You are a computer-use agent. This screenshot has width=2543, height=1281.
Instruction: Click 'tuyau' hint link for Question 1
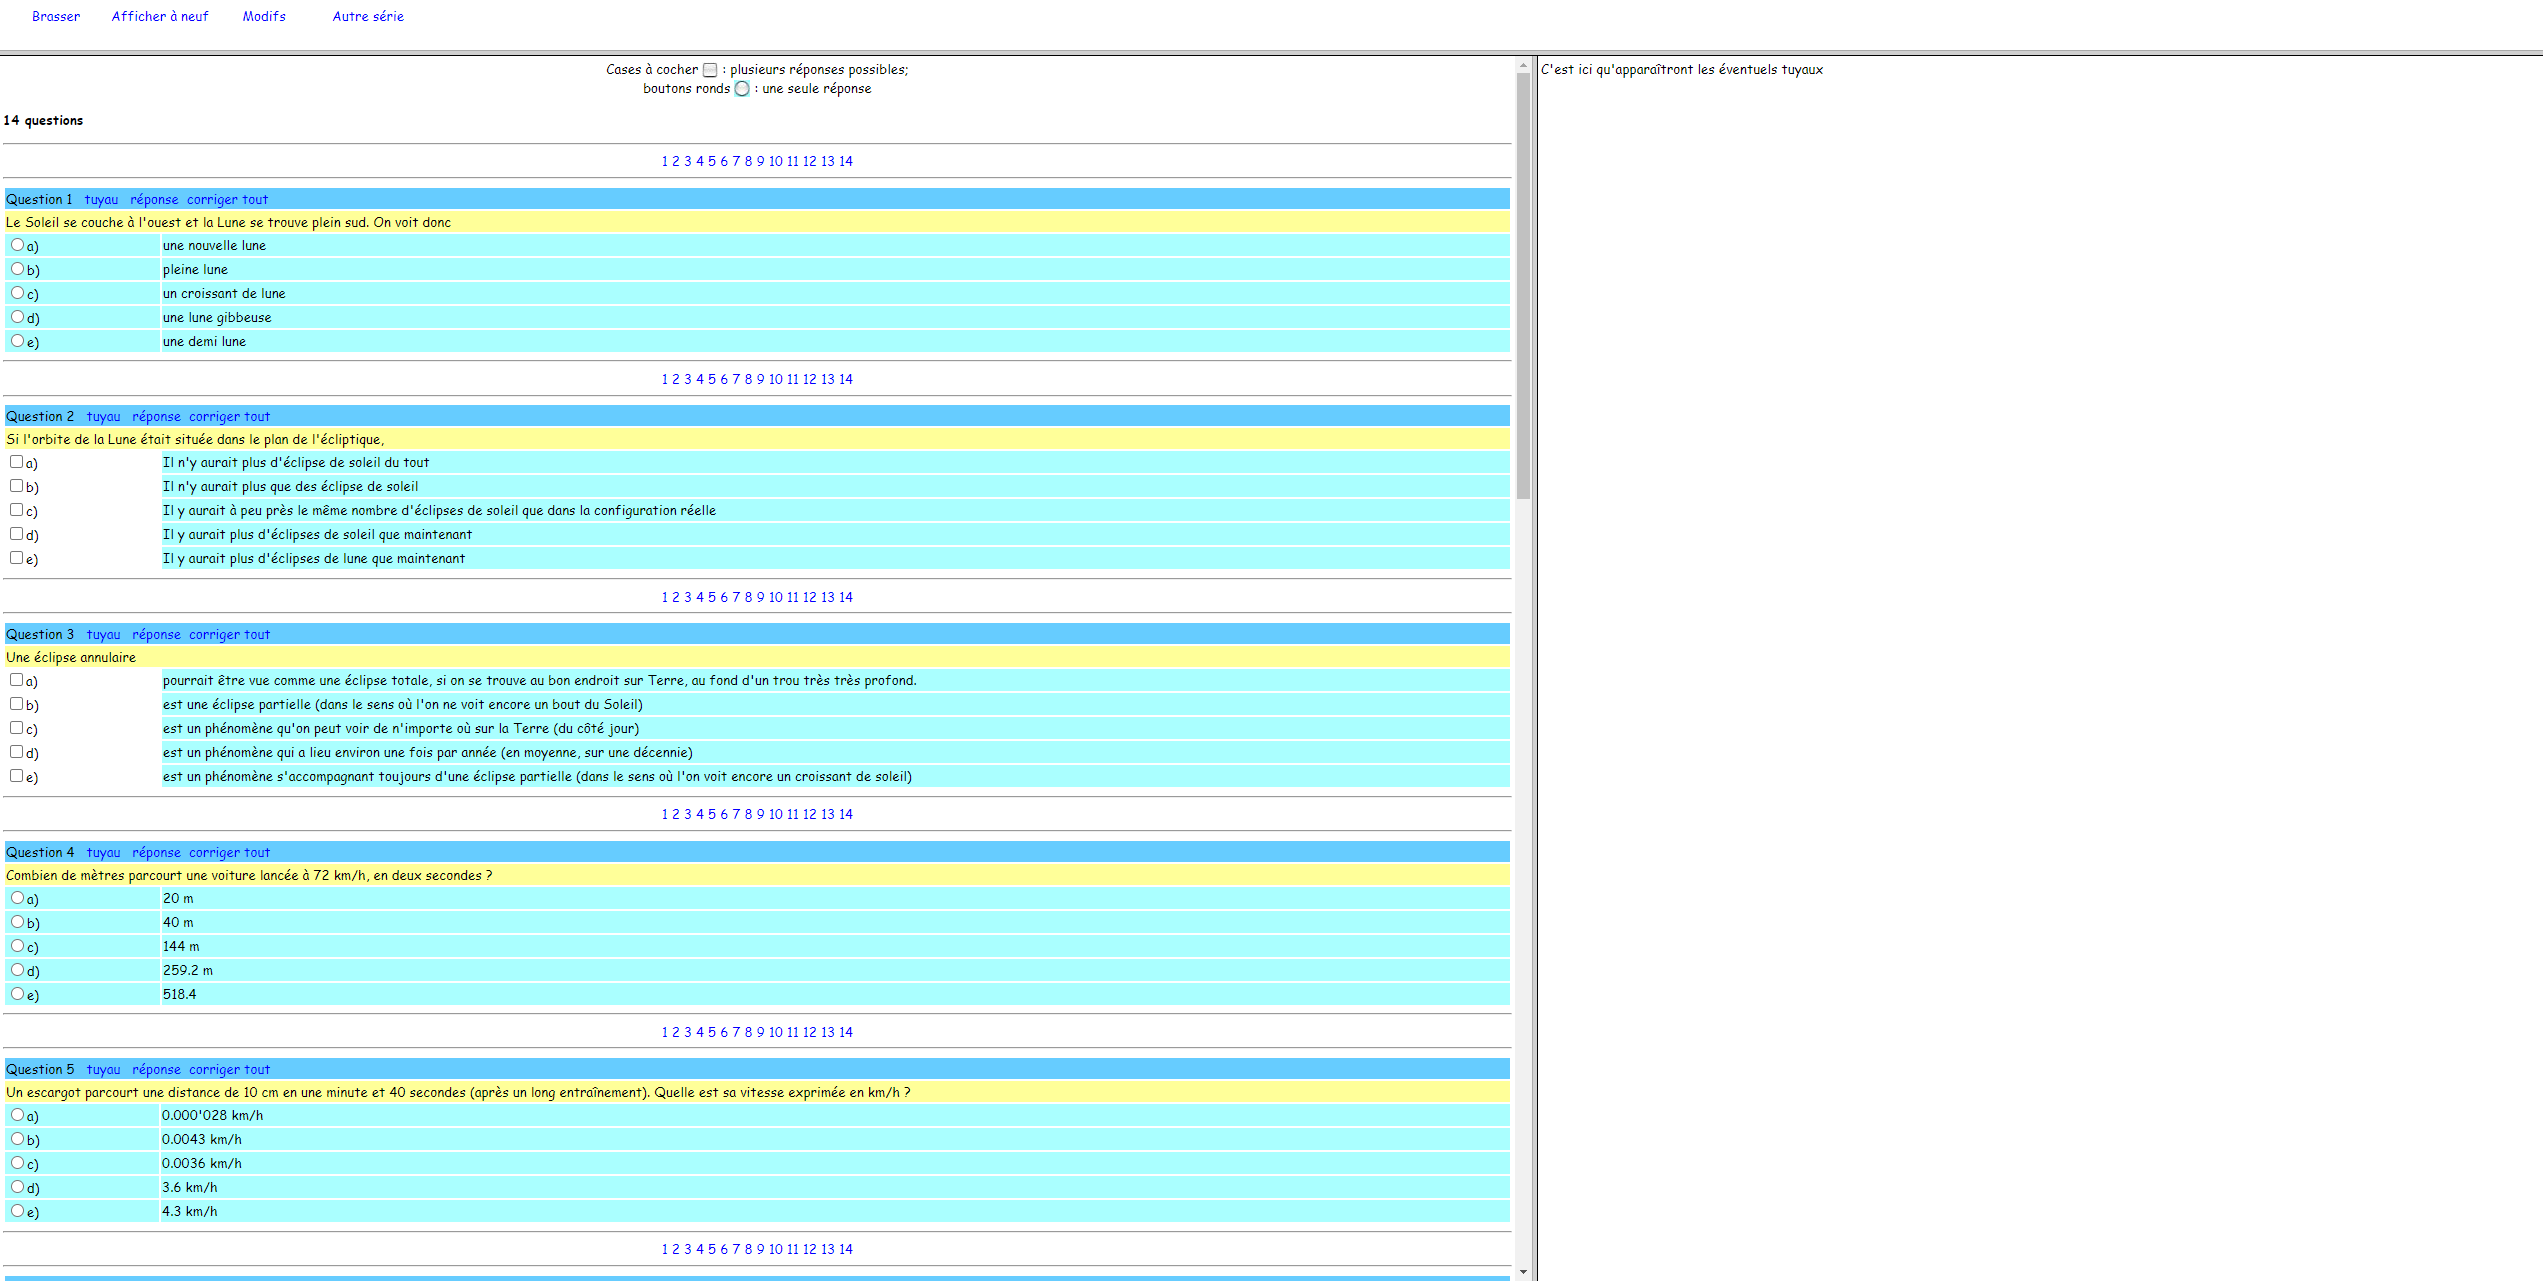point(101,199)
